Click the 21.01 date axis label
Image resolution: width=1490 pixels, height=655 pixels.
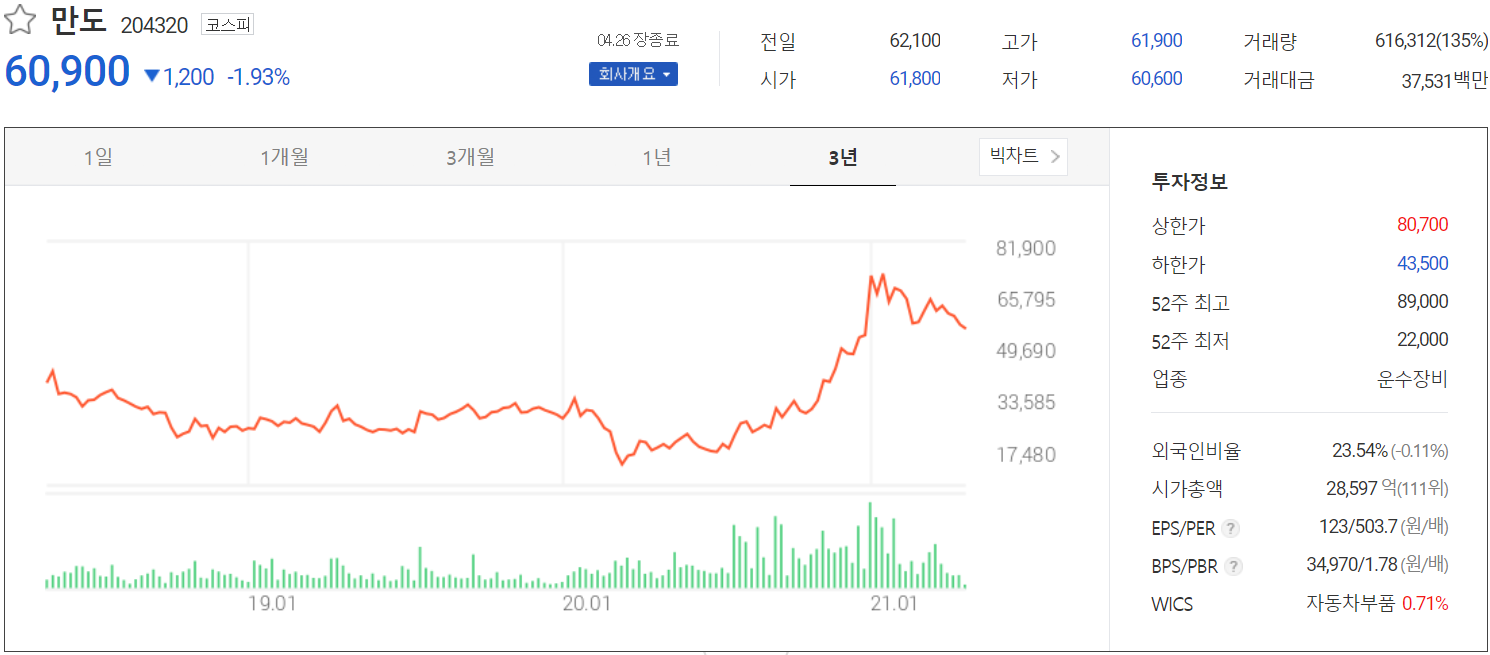895,604
